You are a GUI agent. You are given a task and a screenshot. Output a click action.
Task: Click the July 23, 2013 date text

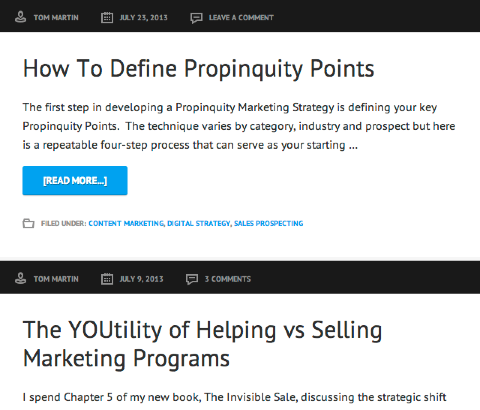(x=143, y=18)
